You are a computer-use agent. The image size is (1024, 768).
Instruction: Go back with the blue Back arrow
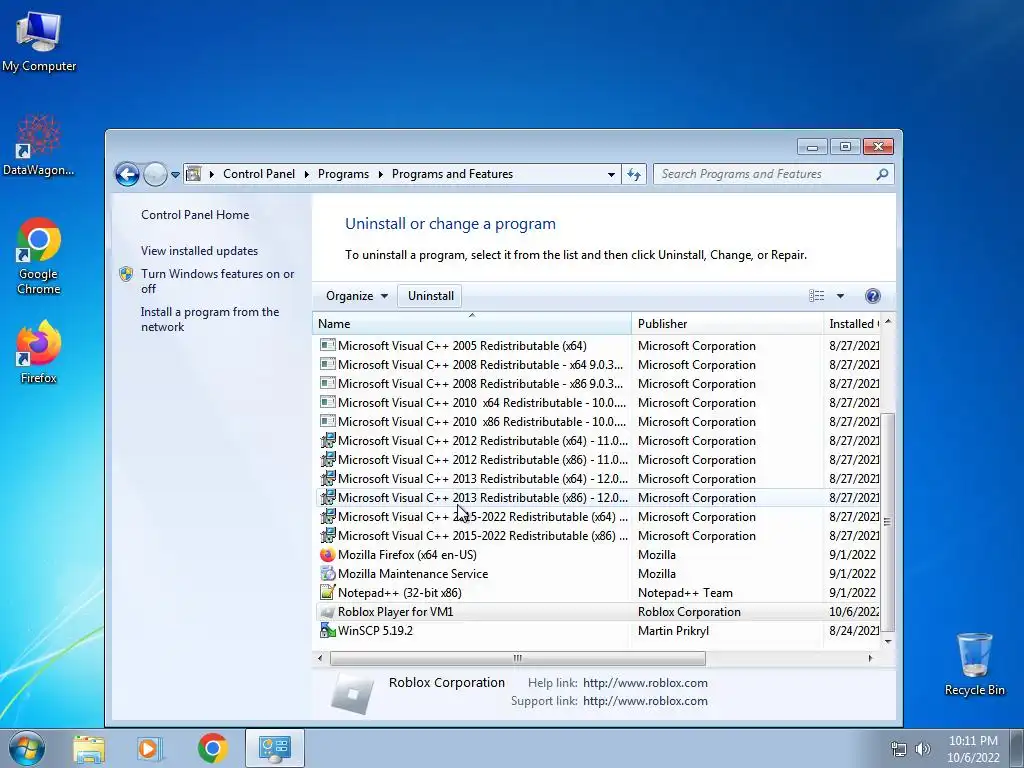(127, 174)
